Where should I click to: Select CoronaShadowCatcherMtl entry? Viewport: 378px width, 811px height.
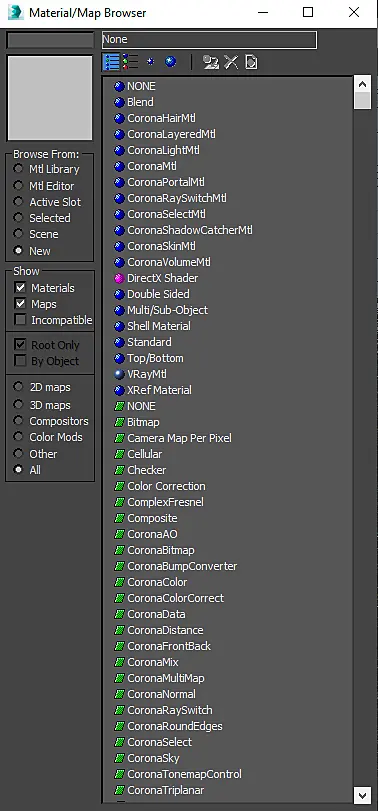[x=190, y=230]
